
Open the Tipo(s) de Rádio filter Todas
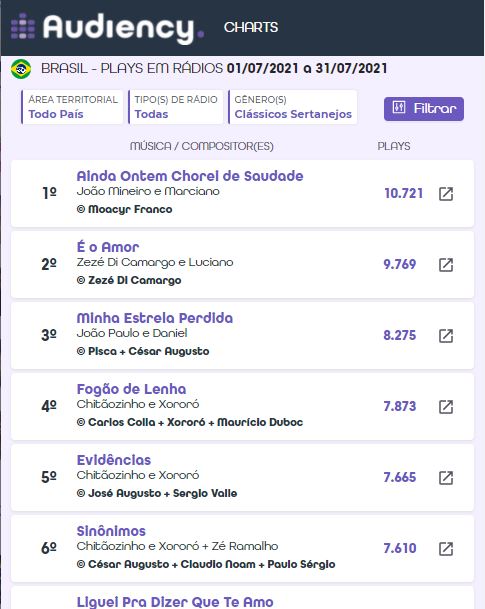pyautogui.click(x=176, y=107)
